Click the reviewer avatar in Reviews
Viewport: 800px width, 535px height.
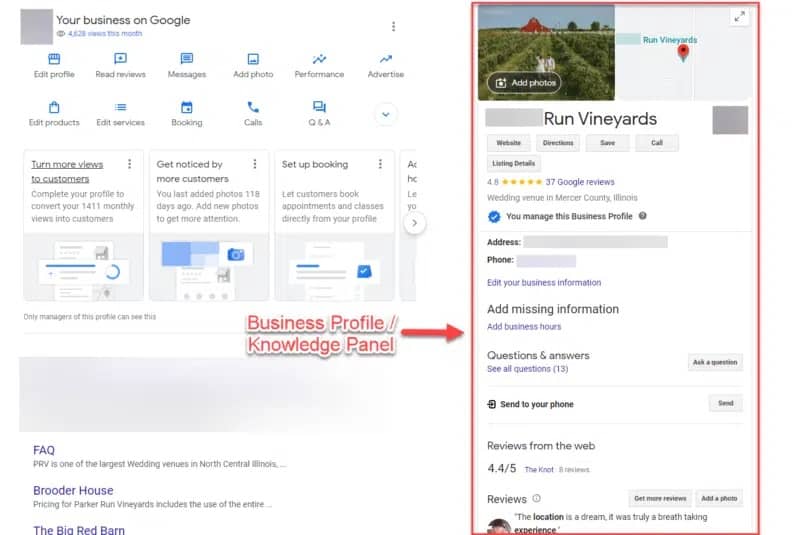pos(498,527)
